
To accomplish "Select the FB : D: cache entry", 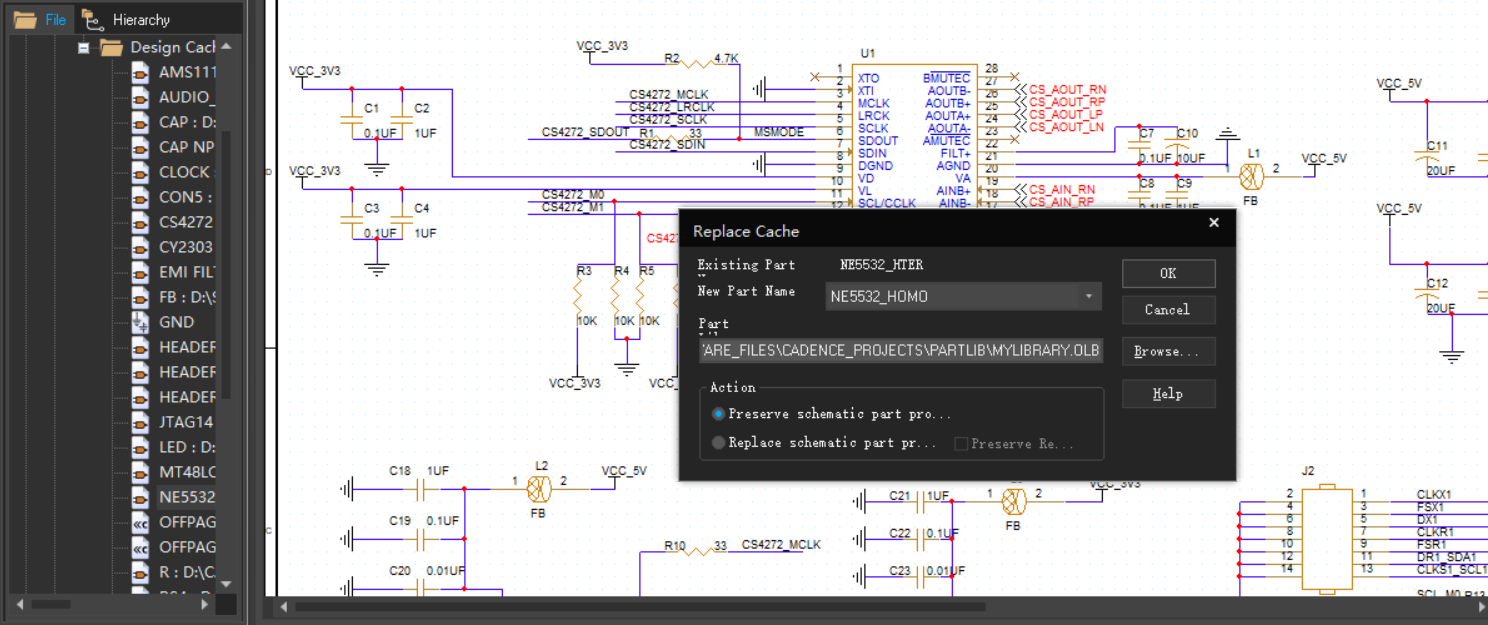I will click(187, 297).
